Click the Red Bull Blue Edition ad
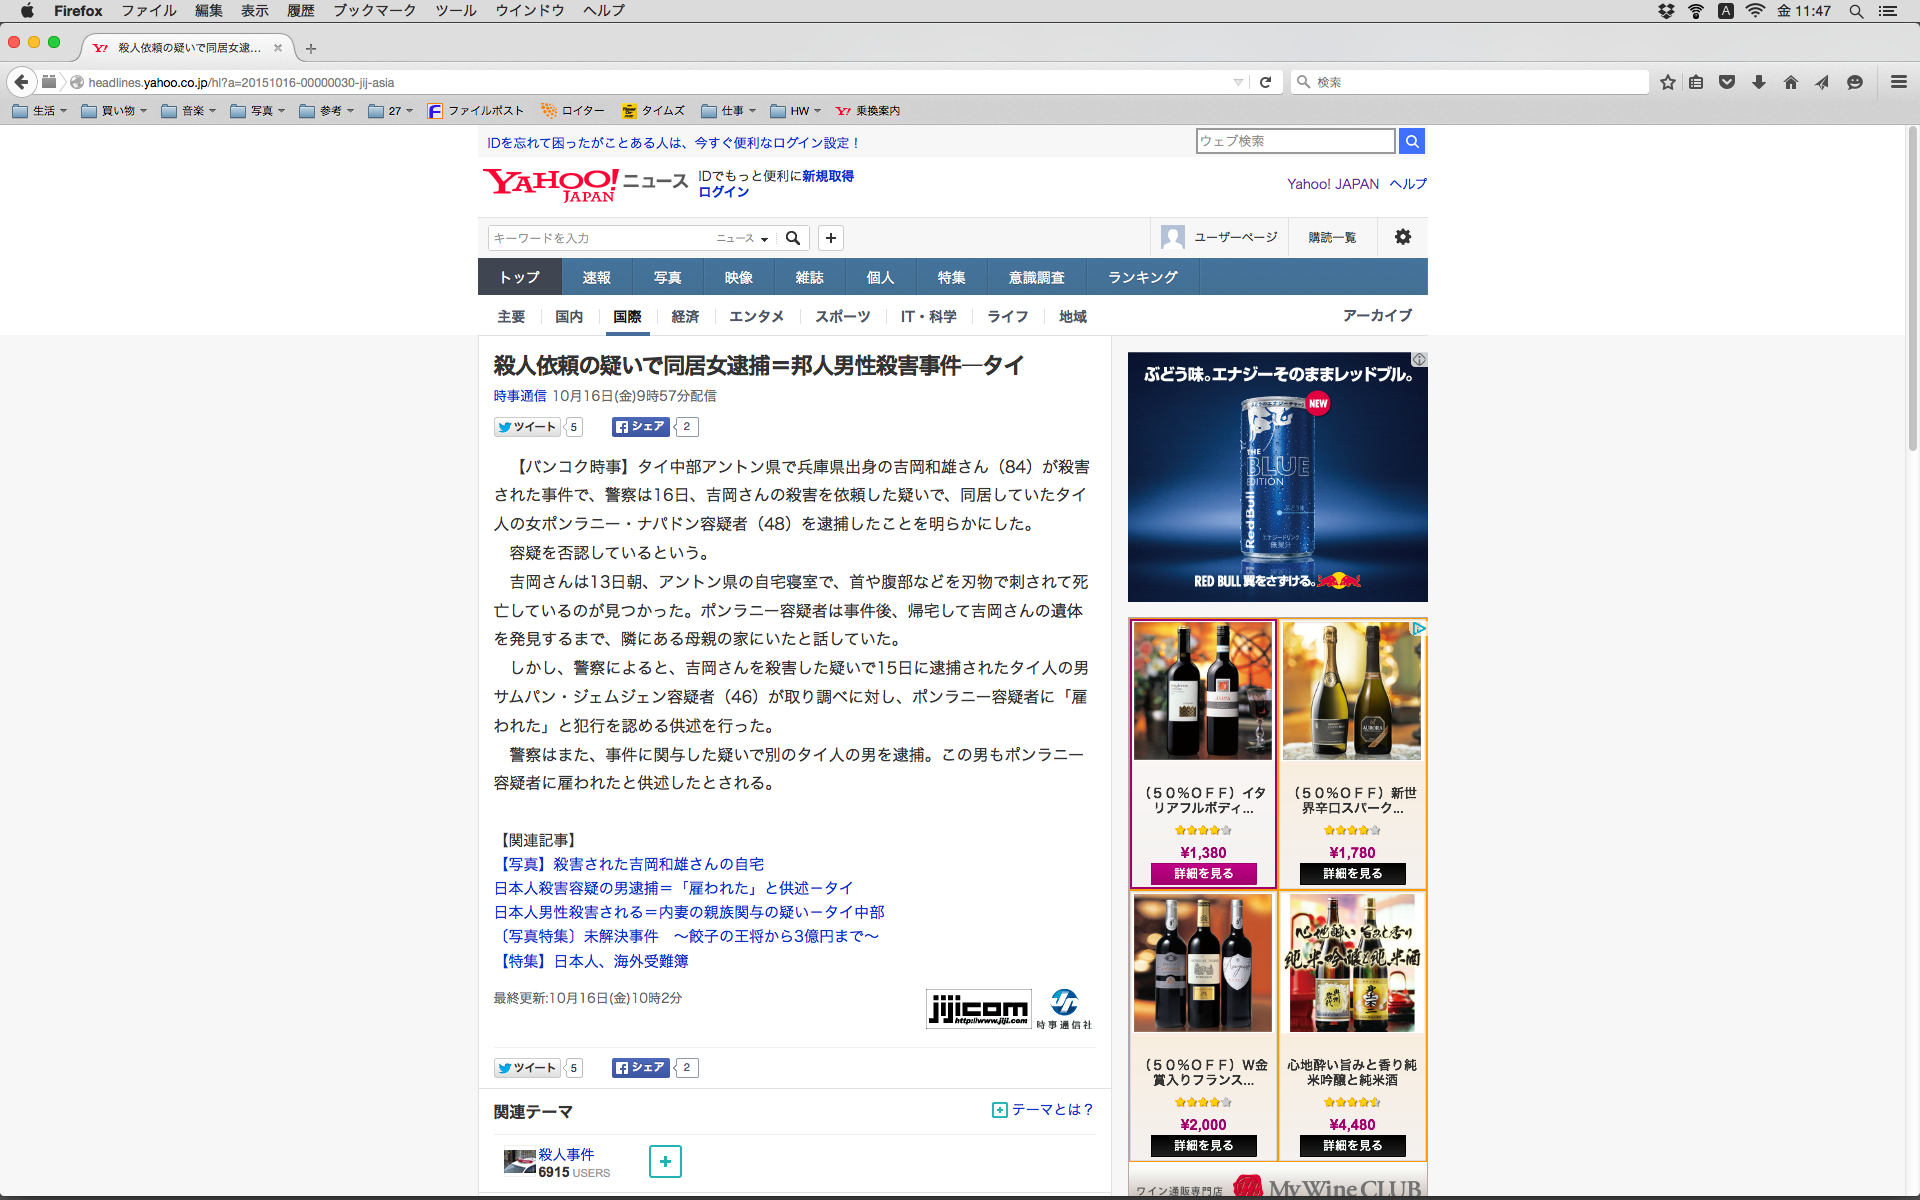Screen dimensions: 1920x1200 [1277, 477]
